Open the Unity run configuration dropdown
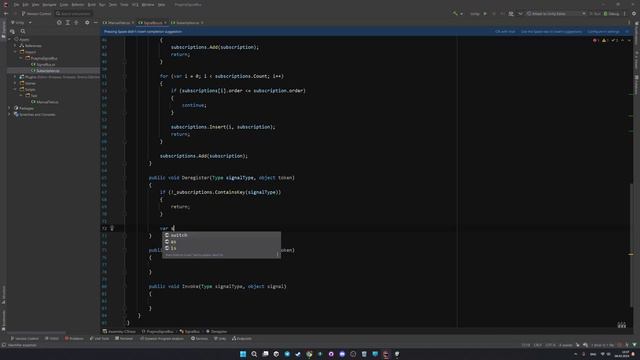Image resolution: width=640 pixels, height=360 pixels. tap(478, 13)
